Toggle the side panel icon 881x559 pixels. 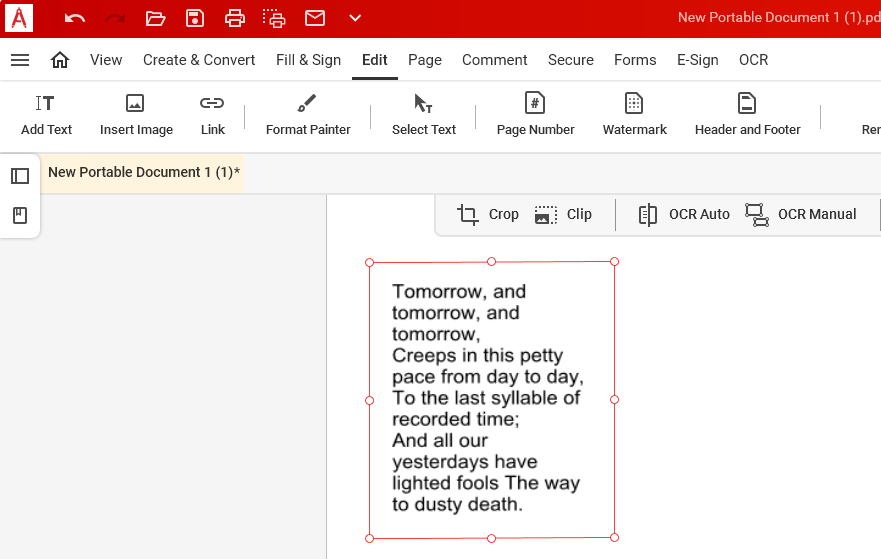point(20,176)
